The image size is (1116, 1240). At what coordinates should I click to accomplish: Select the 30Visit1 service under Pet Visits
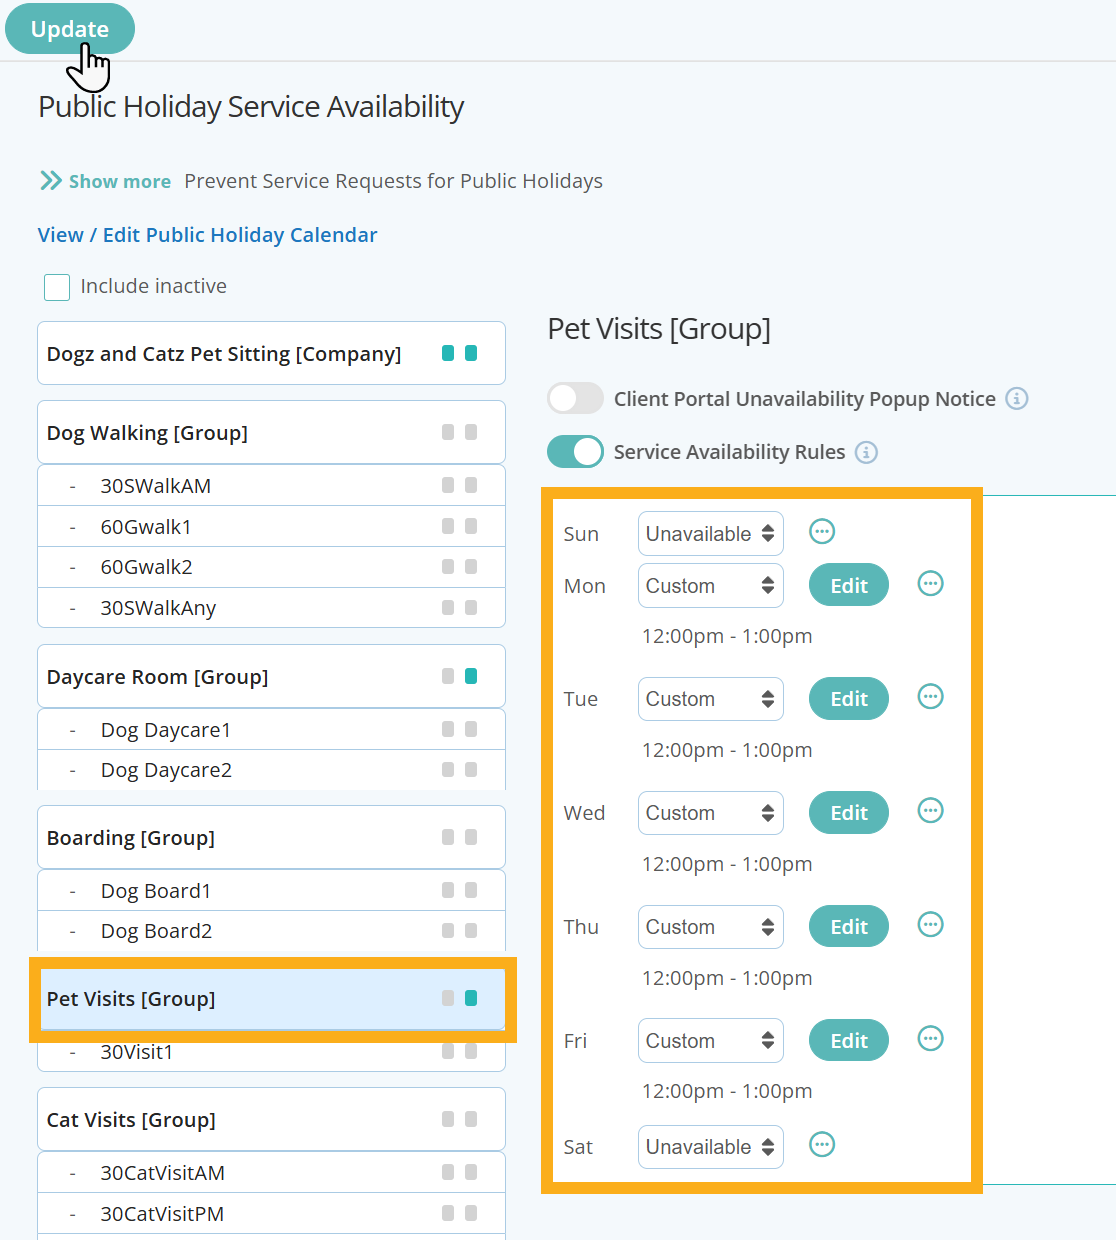click(138, 1051)
